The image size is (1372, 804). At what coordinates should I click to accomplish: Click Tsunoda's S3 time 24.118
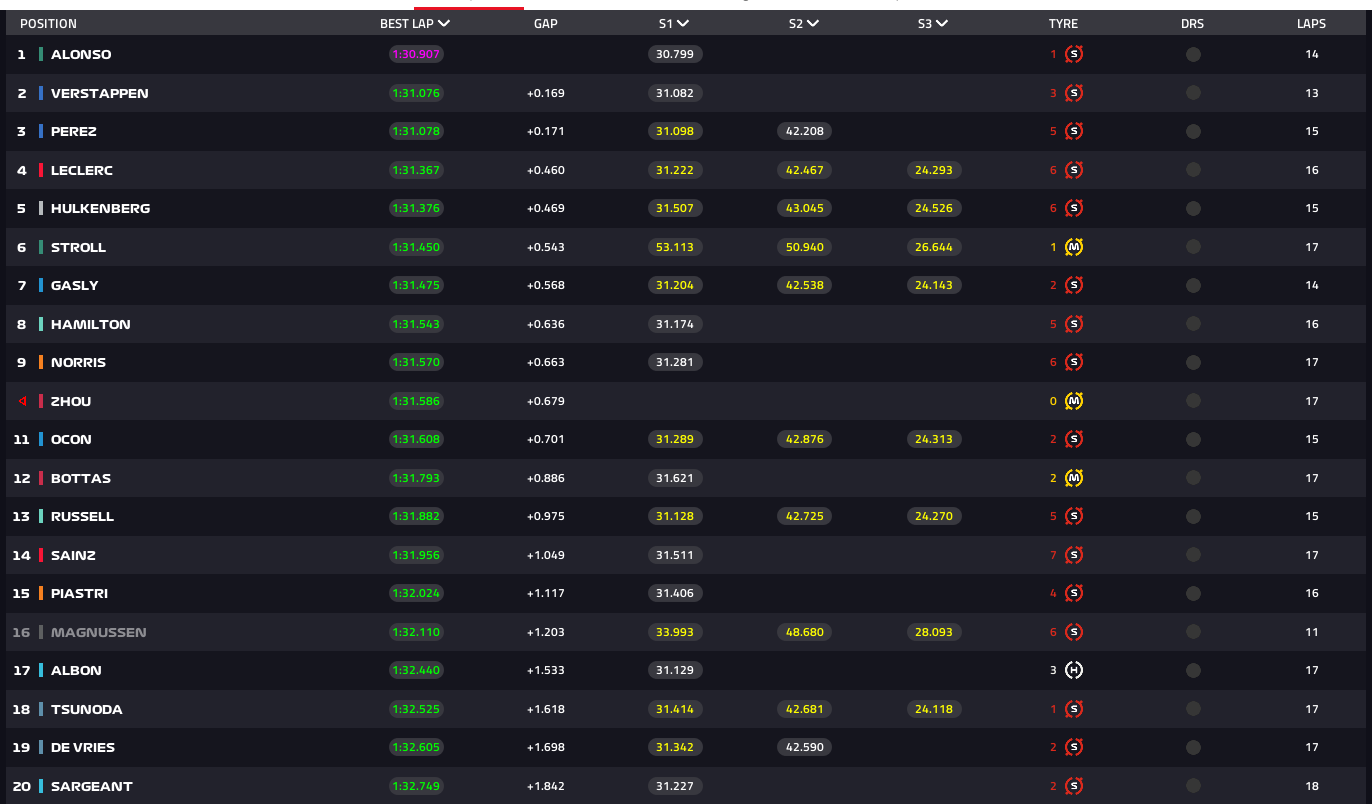tap(934, 709)
